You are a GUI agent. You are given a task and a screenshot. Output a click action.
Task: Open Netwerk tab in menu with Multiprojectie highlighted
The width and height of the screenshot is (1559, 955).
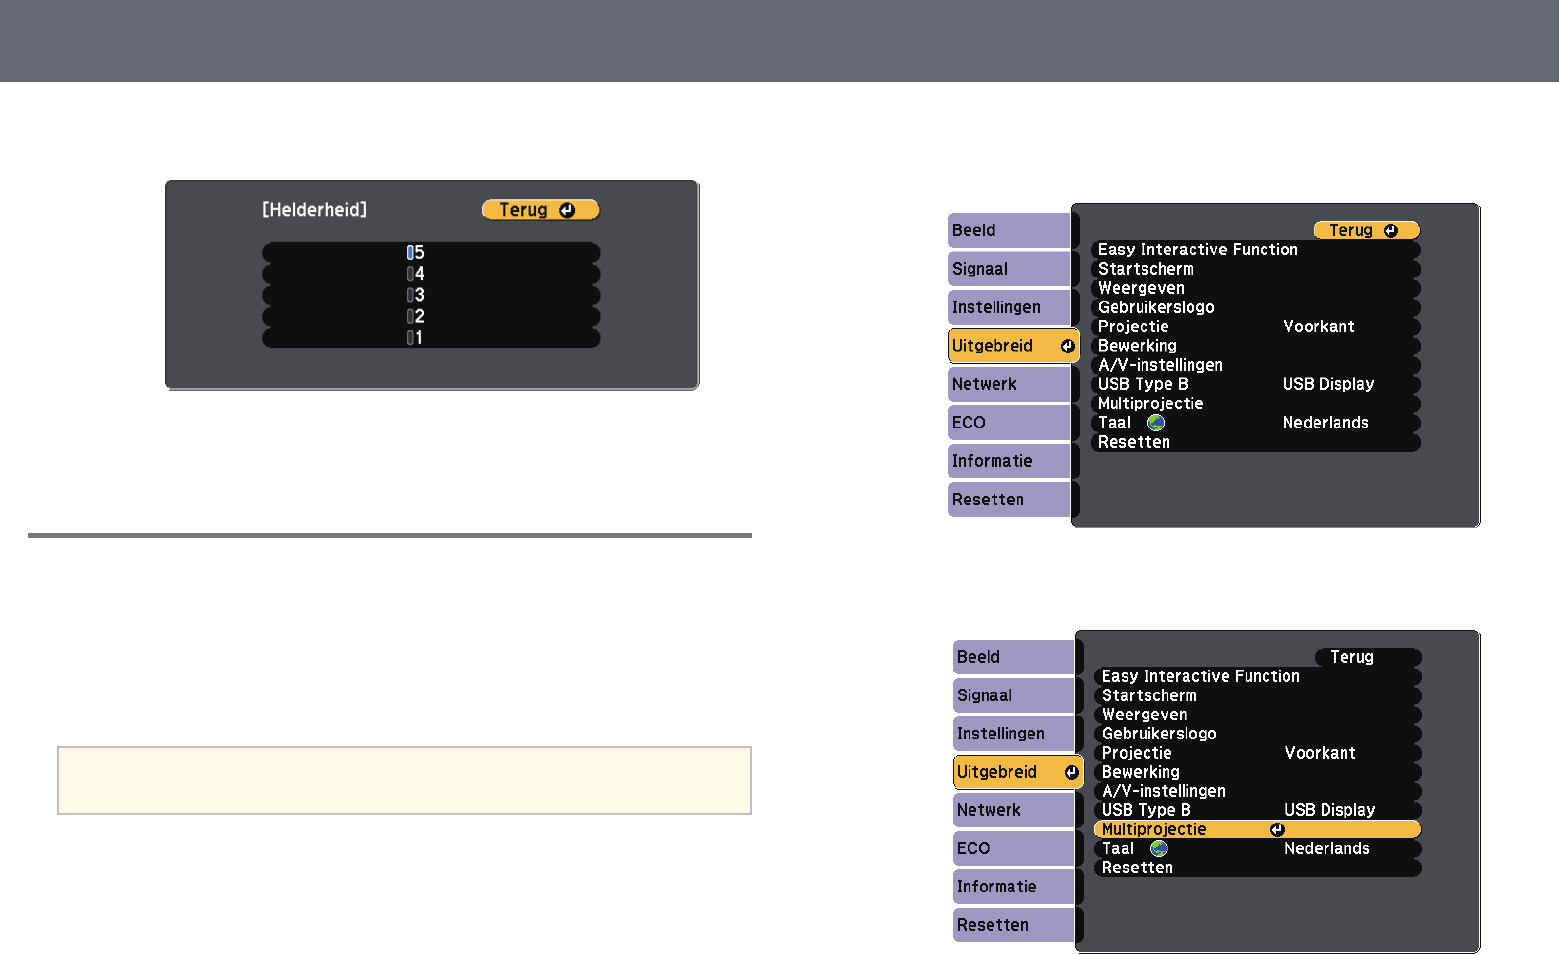(x=1013, y=810)
